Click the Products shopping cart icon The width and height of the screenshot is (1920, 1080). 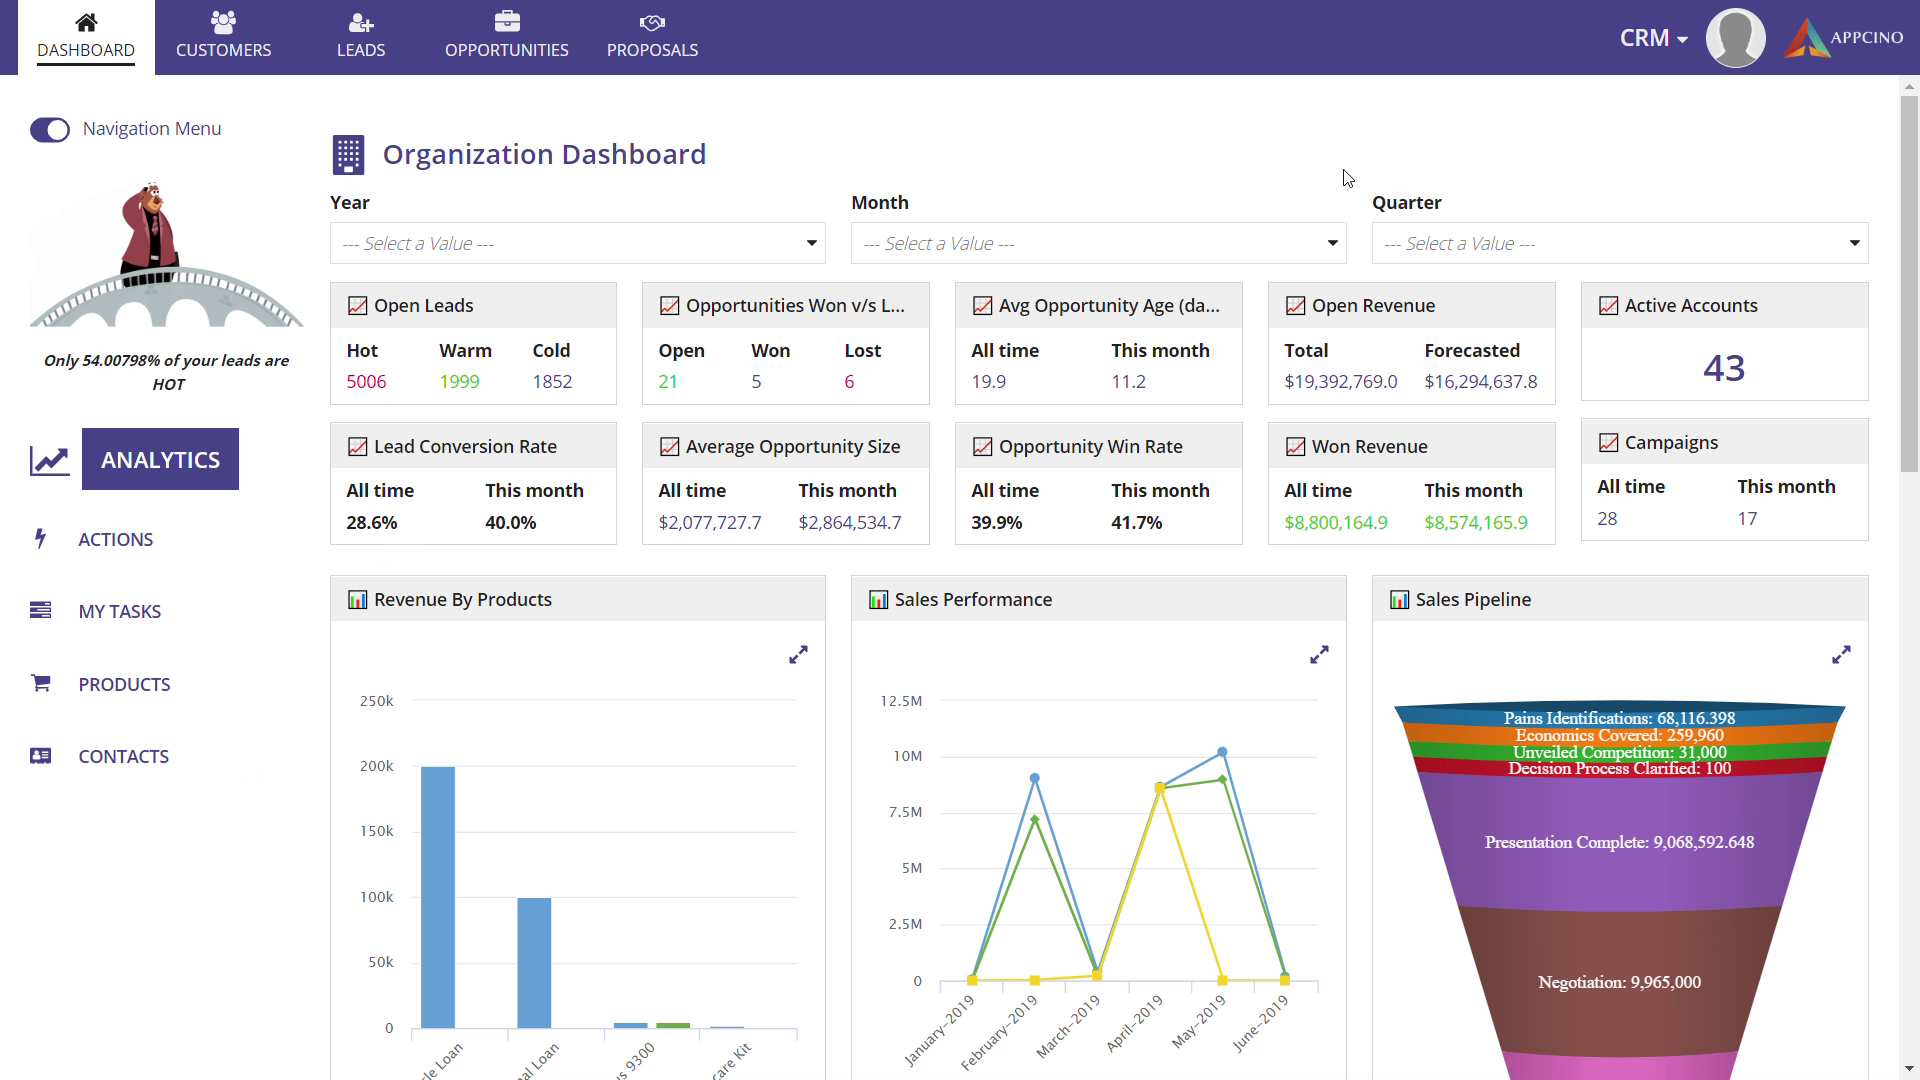[41, 684]
